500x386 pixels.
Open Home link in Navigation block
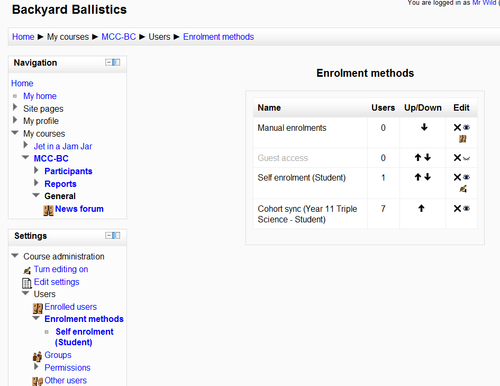tap(22, 83)
